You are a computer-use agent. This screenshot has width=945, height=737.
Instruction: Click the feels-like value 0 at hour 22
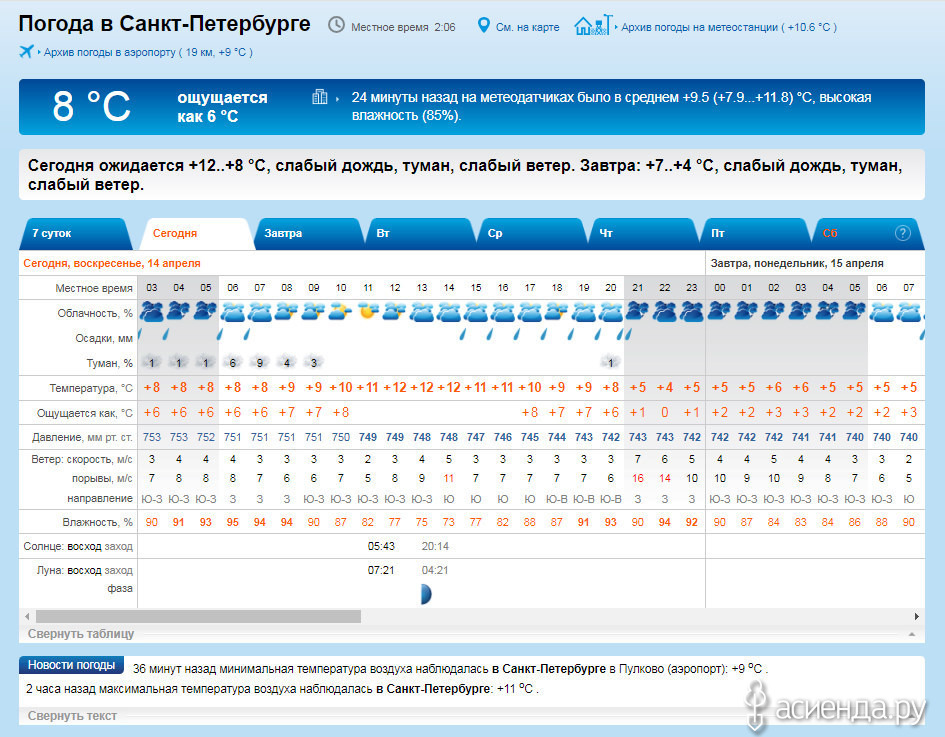coord(665,413)
